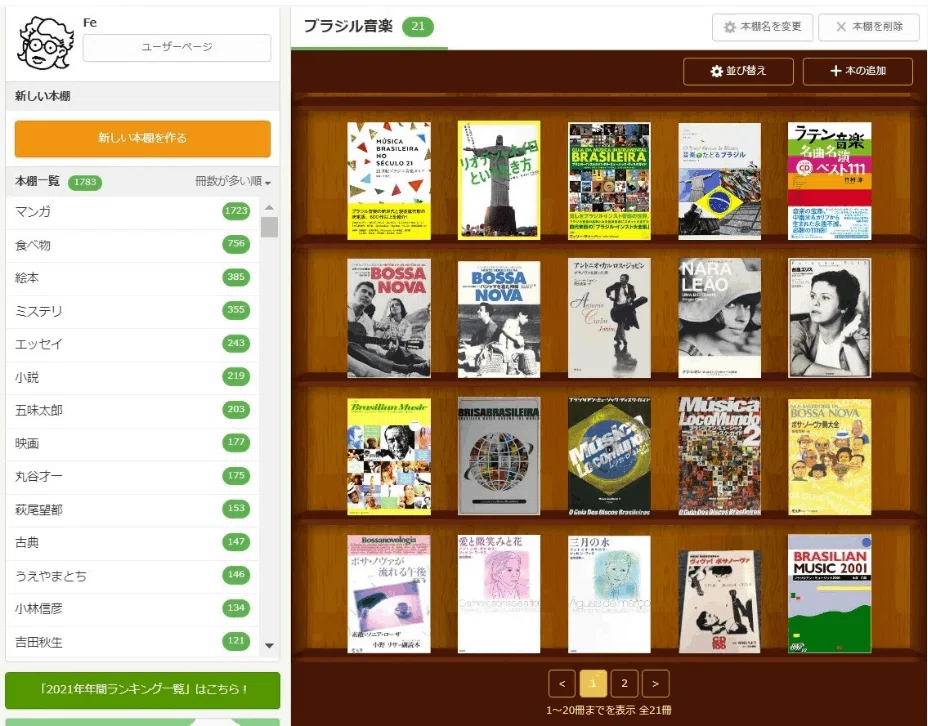Open the 2021年年間ランキング一覧 banner
Image resolution: width=928 pixels, height=726 pixels.
coord(143,690)
